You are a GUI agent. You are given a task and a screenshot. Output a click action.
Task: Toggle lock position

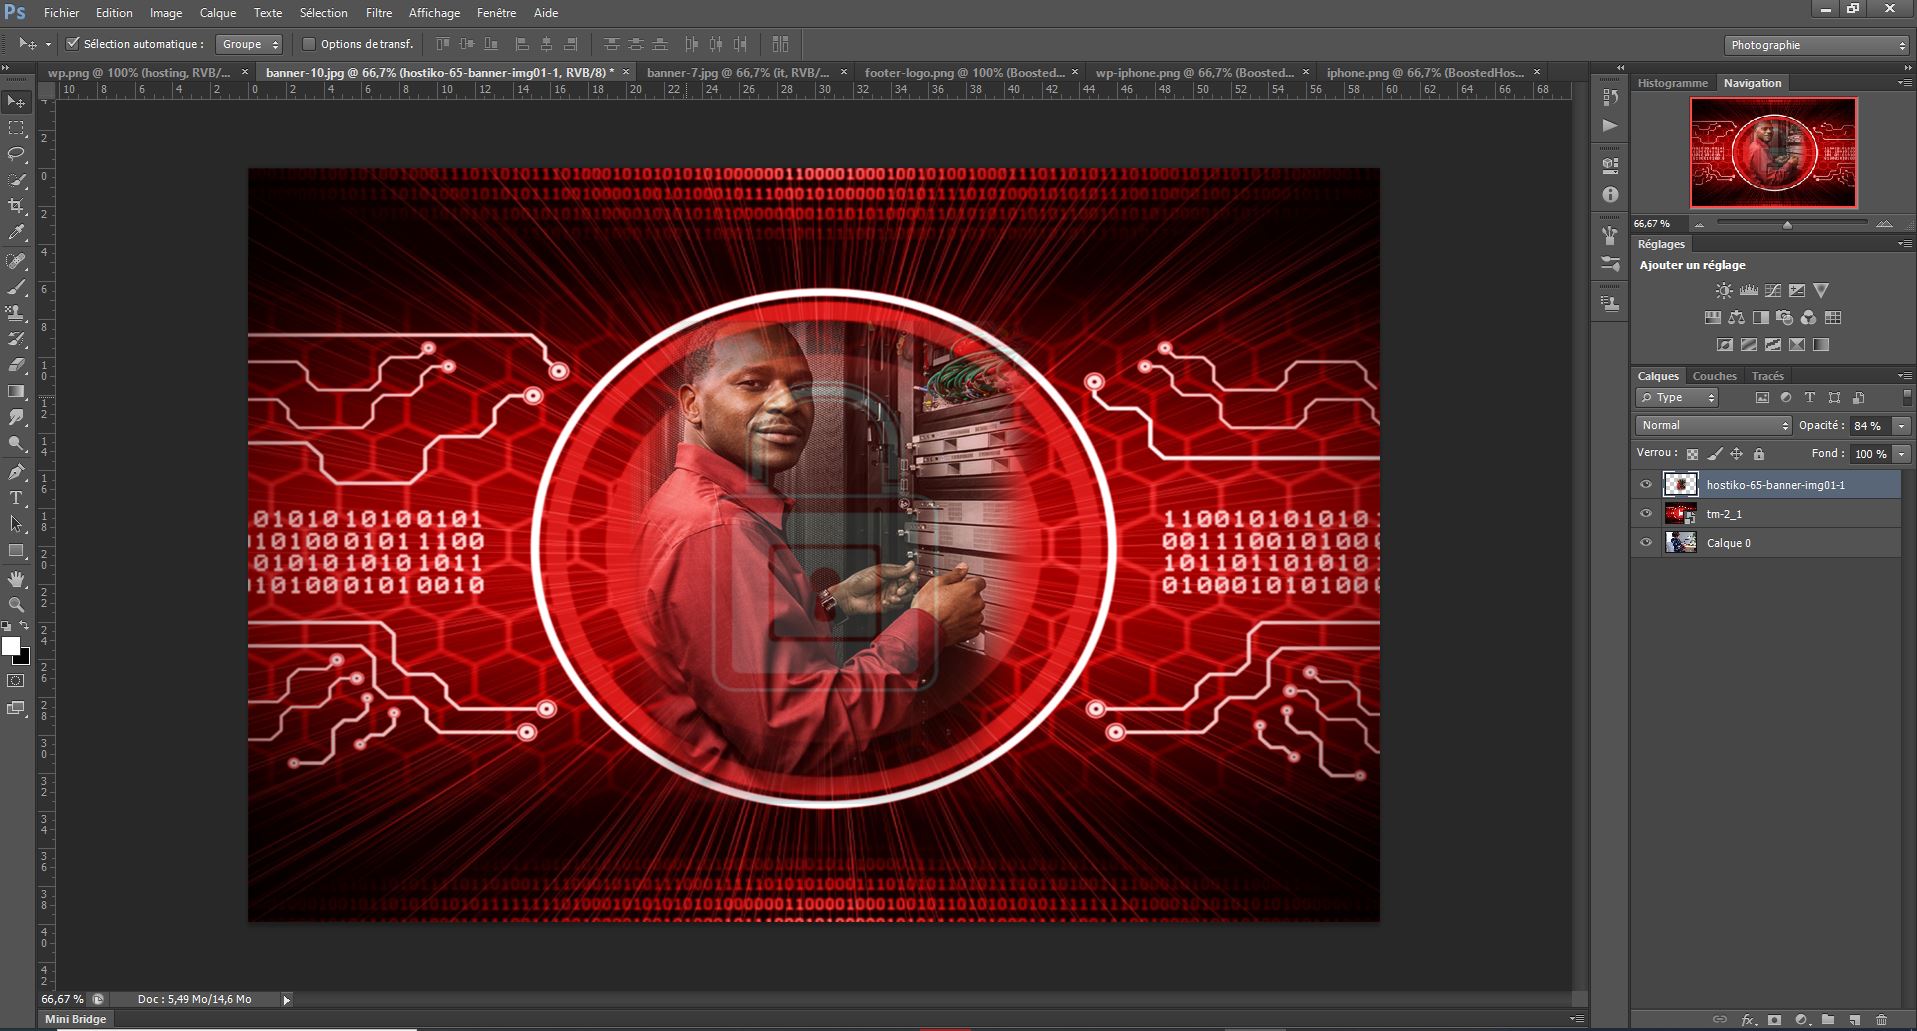tap(1737, 454)
